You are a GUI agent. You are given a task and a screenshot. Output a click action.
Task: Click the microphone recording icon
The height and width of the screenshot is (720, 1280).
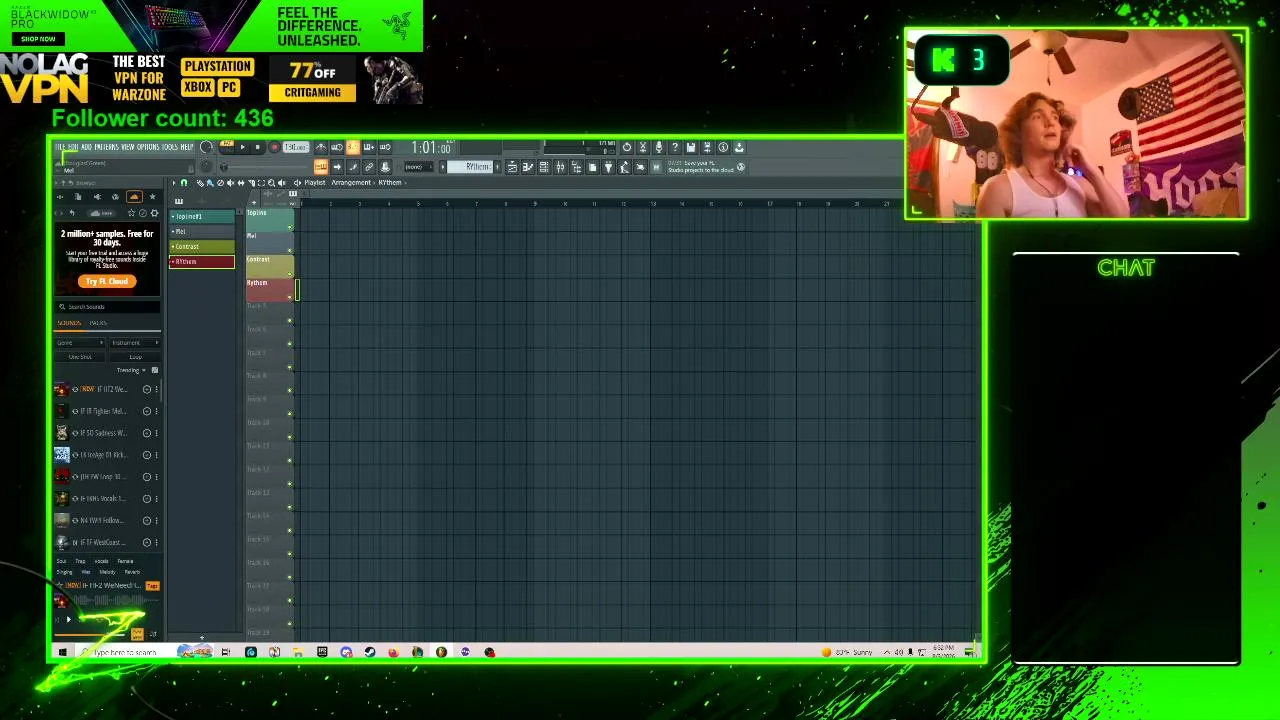tap(659, 147)
